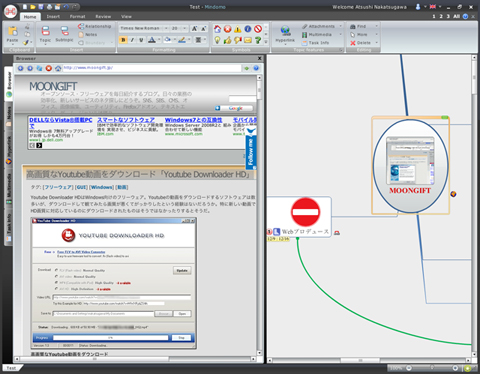This screenshot has height=374, width=480.
Task: Add the thumbs up symbol
Action: 228,40
